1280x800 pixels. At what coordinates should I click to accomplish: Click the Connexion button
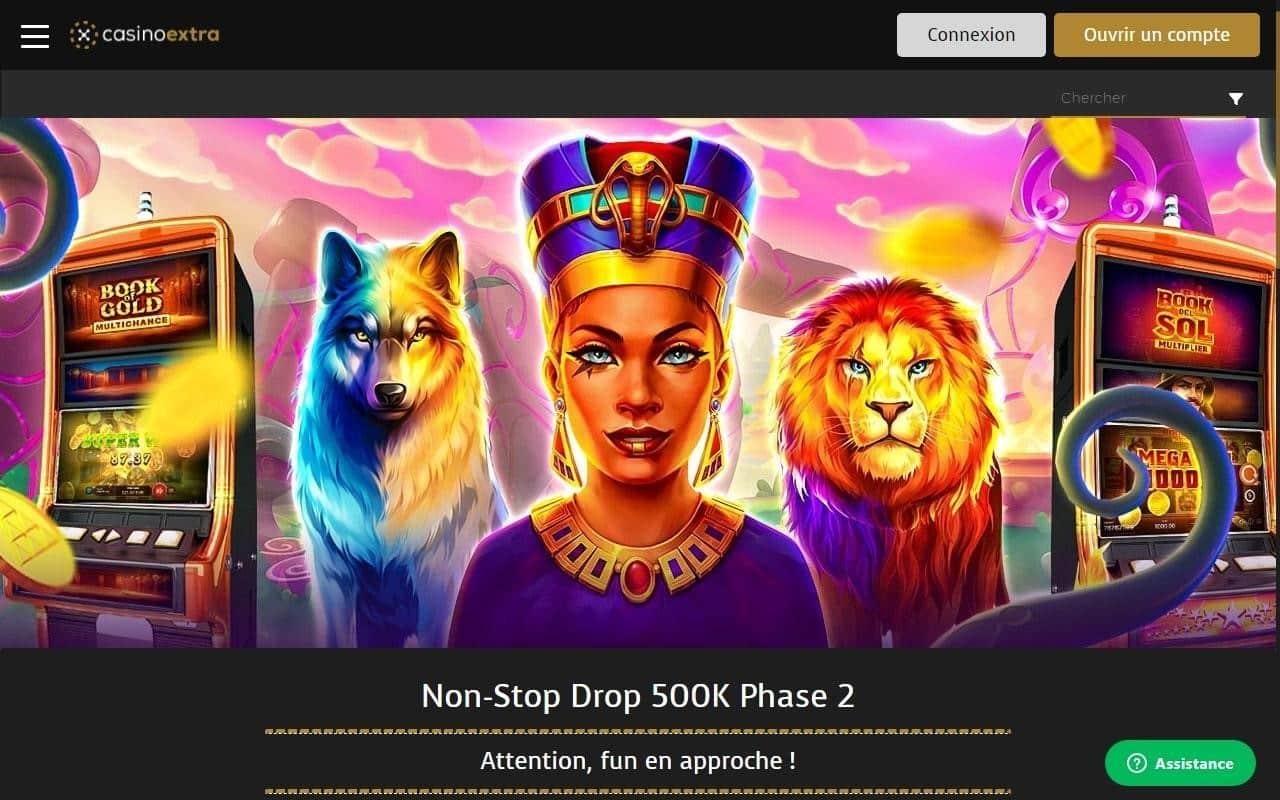click(971, 35)
